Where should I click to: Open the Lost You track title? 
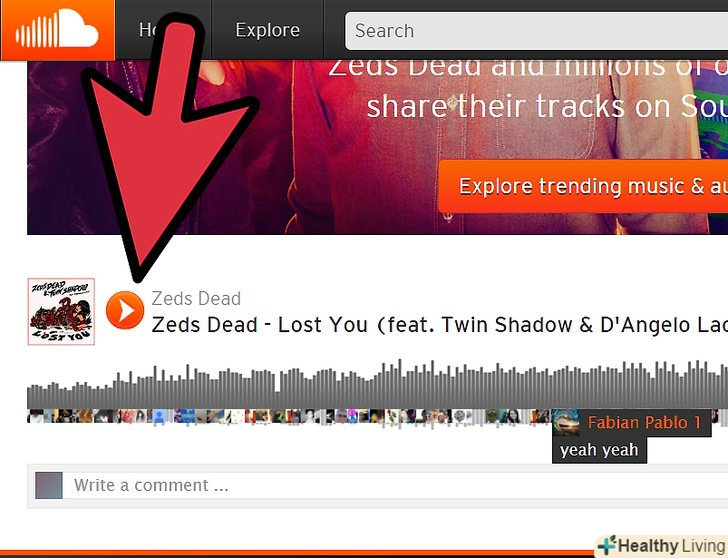click(x=439, y=324)
